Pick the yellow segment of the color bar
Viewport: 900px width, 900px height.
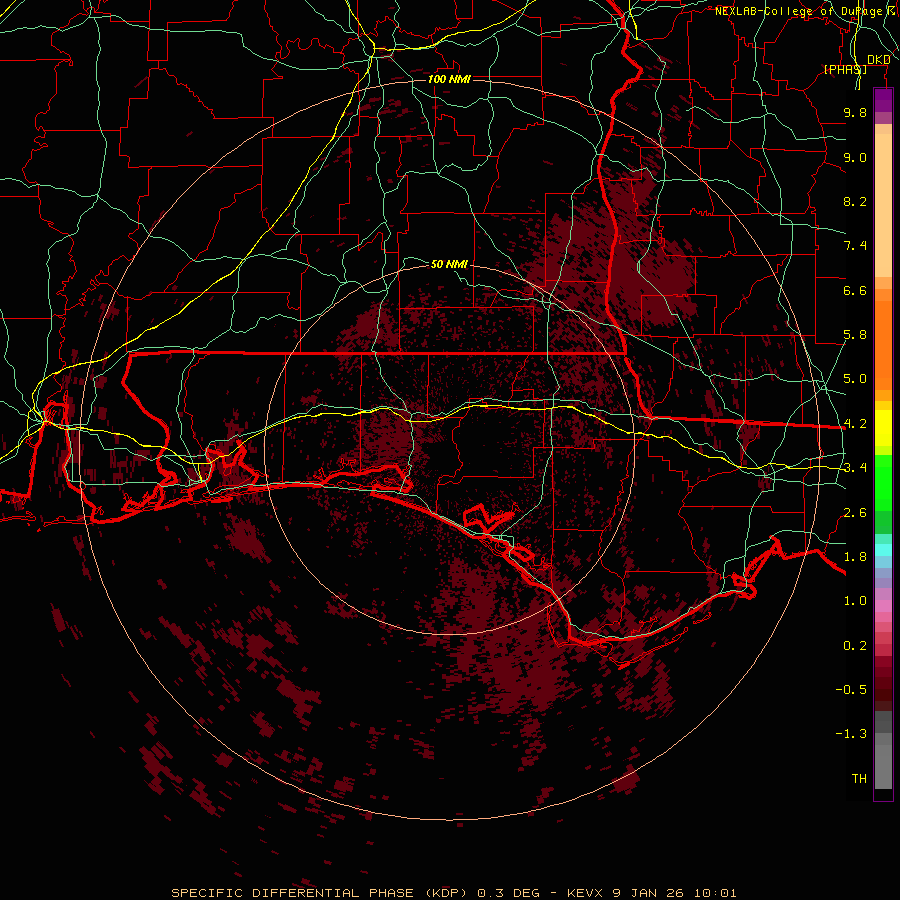pos(883,428)
